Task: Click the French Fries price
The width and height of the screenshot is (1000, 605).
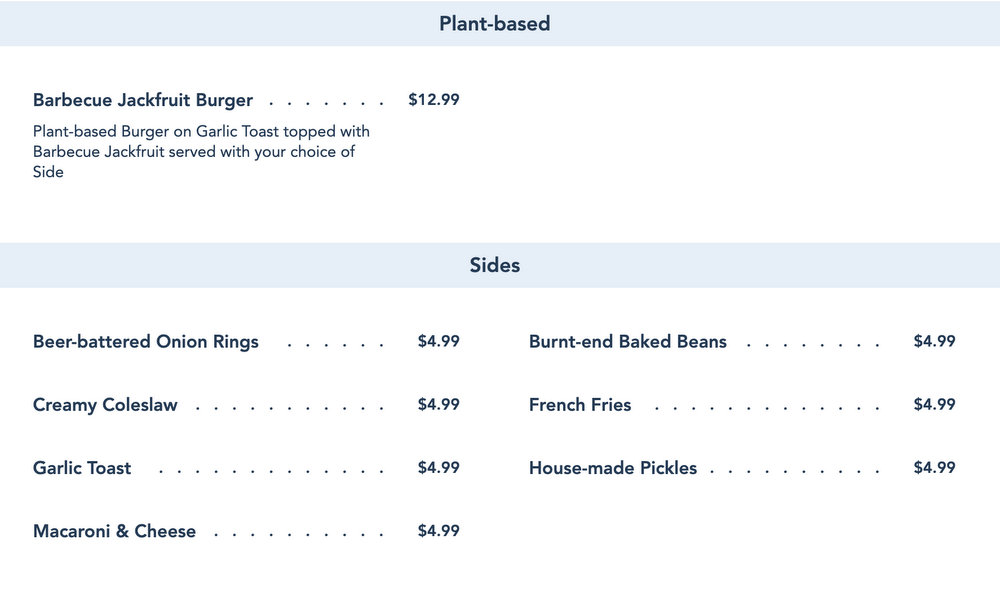Action: click(934, 404)
